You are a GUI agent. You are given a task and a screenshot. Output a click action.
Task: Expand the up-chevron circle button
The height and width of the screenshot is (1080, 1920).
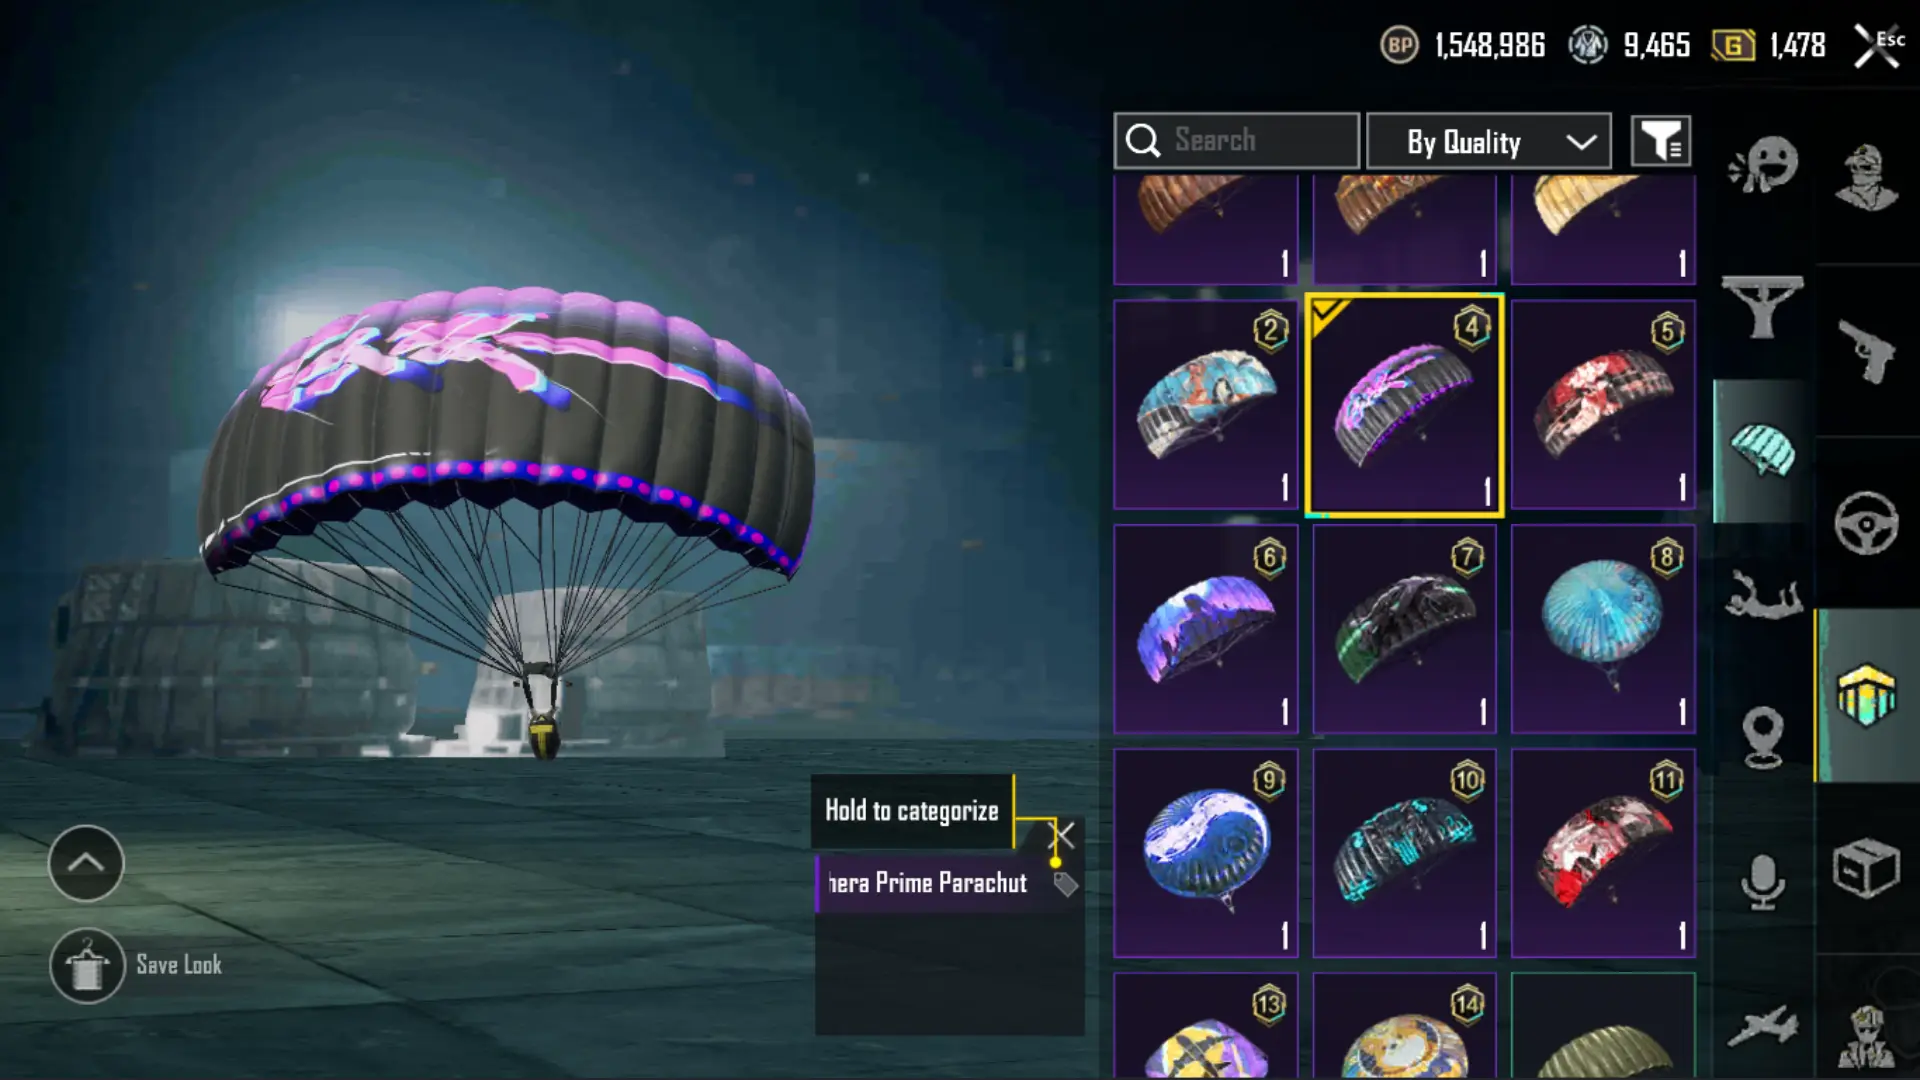86,863
